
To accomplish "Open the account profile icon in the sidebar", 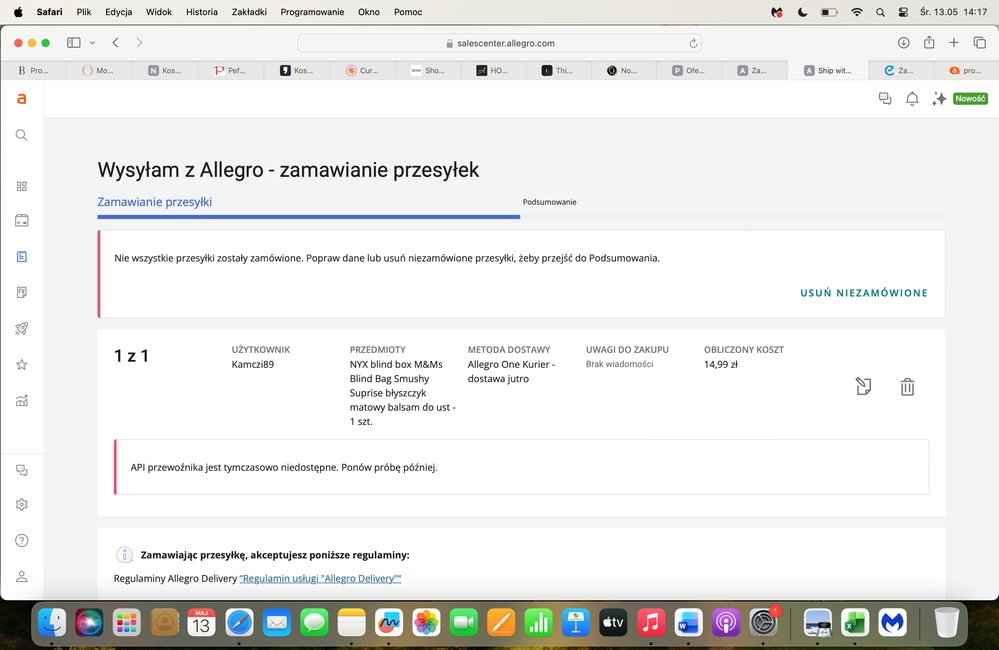I will coord(22,576).
